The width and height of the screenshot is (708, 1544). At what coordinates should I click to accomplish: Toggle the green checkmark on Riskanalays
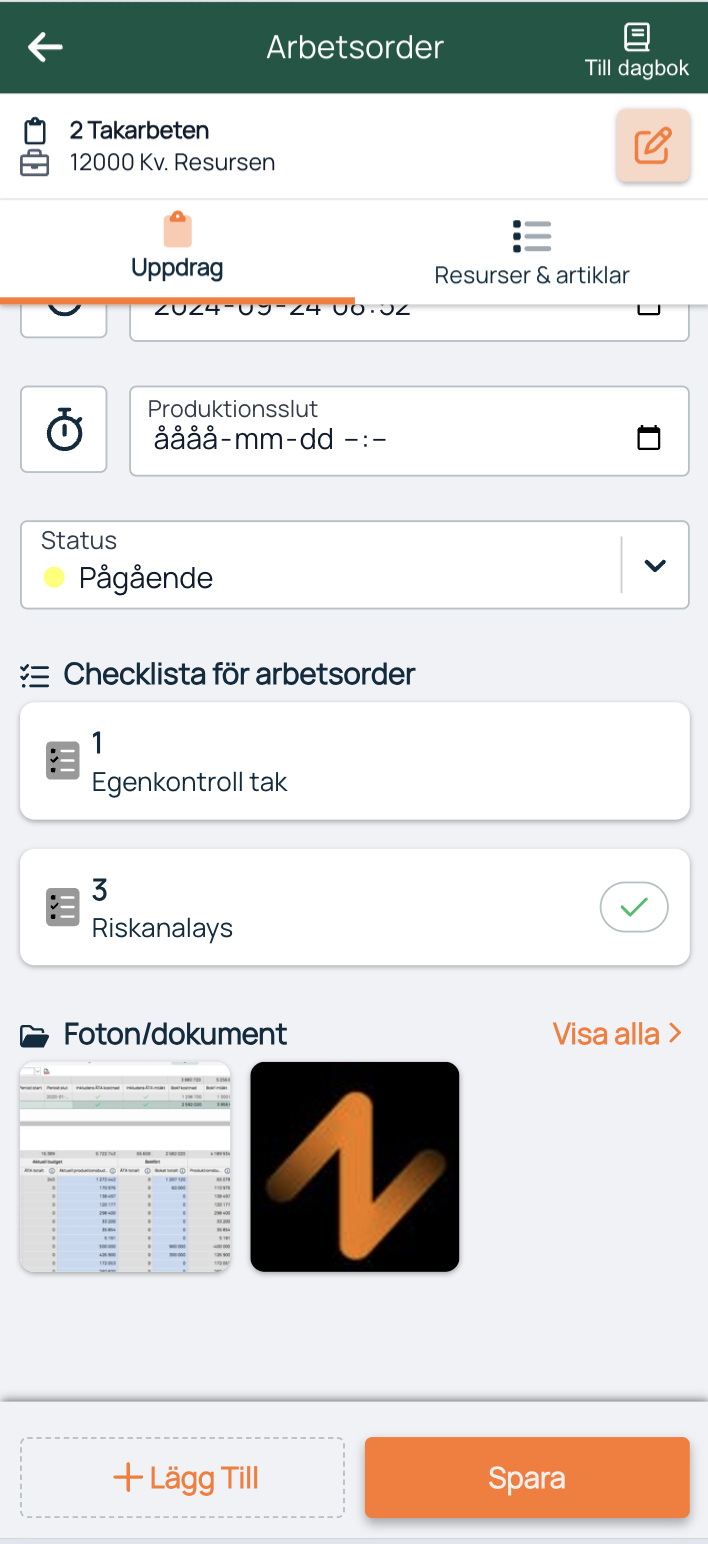pyautogui.click(x=634, y=907)
